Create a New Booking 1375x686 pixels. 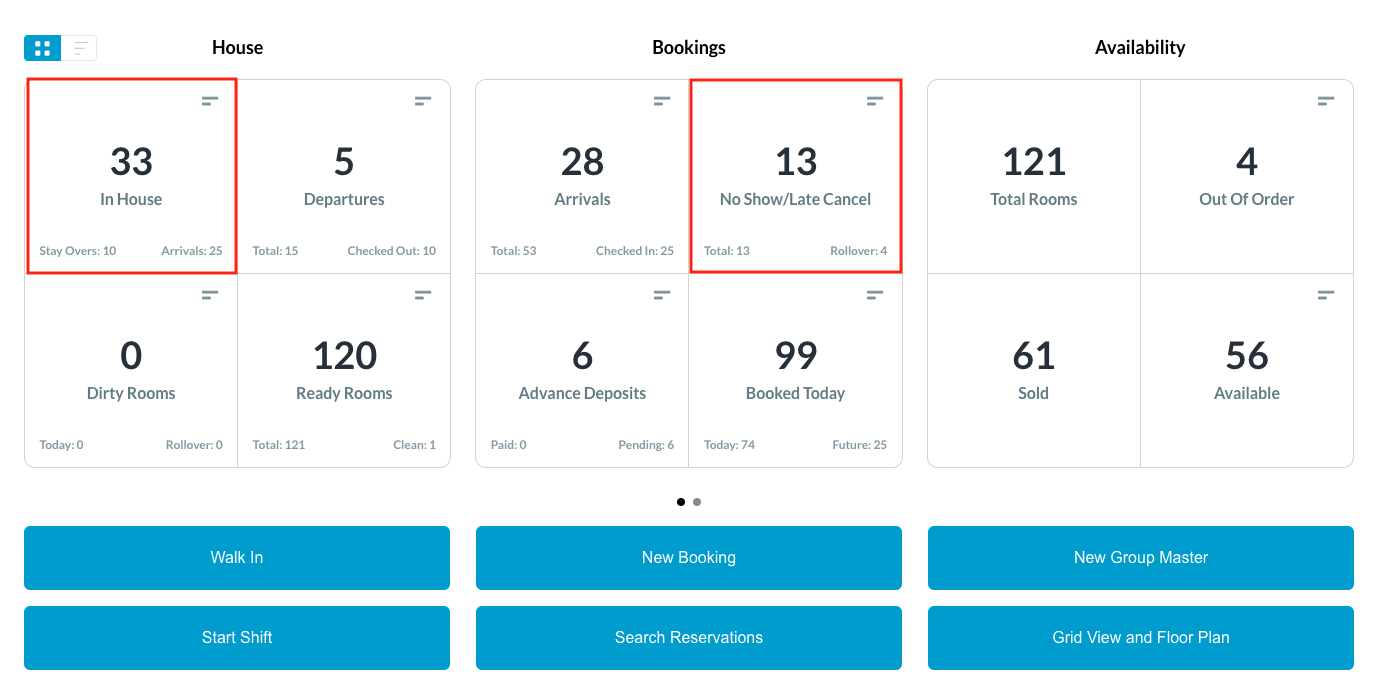point(689,558)
